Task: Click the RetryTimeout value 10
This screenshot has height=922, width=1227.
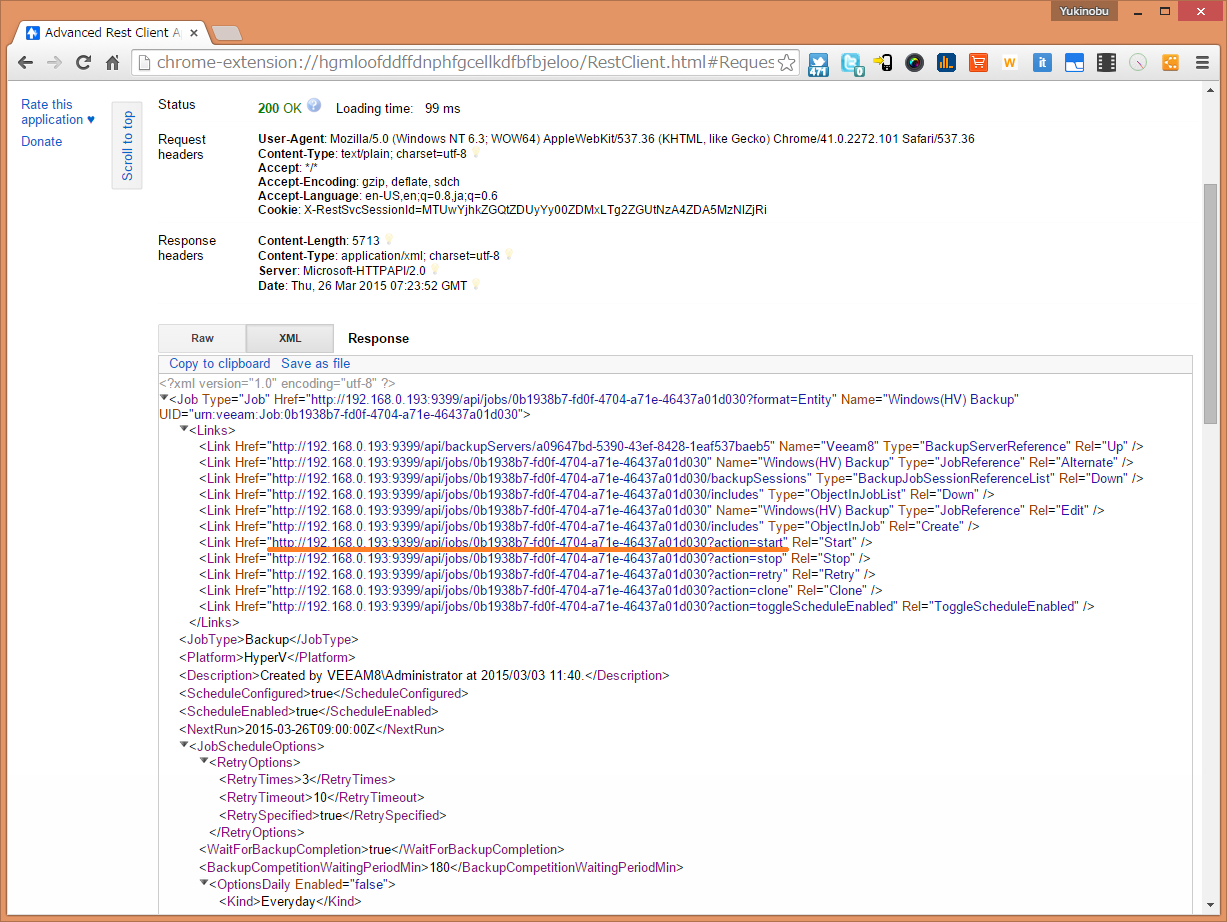Action: 321,797
